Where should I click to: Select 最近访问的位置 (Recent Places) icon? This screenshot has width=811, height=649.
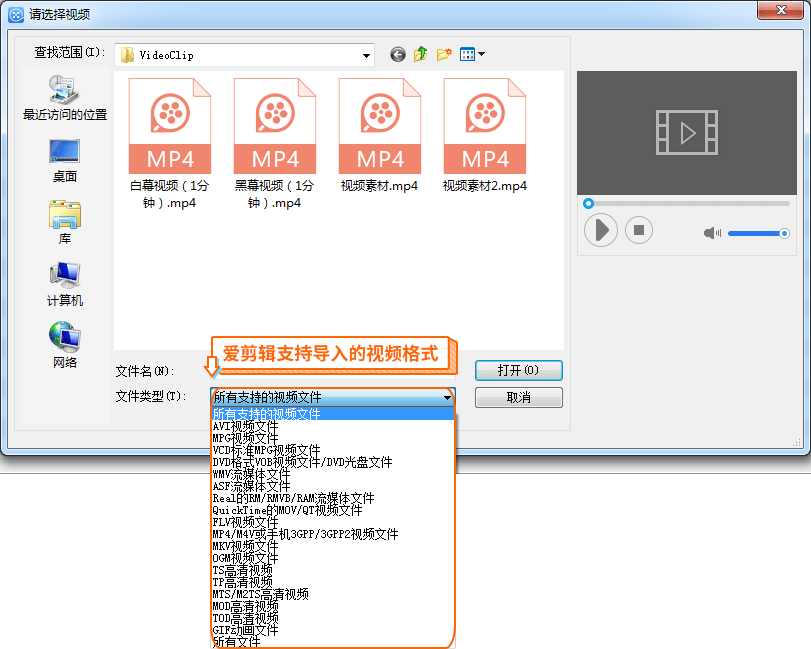64,97
